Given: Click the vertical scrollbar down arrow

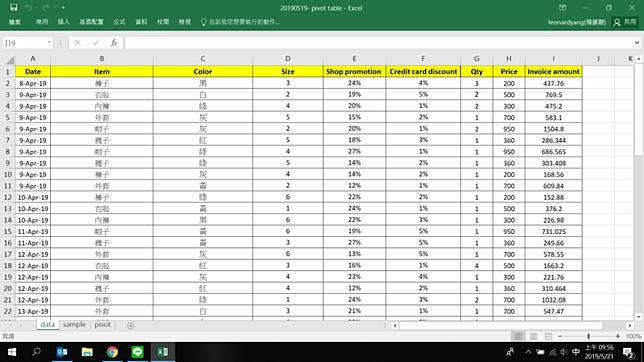Looking at the screenshot, I should tap(638, 317).
